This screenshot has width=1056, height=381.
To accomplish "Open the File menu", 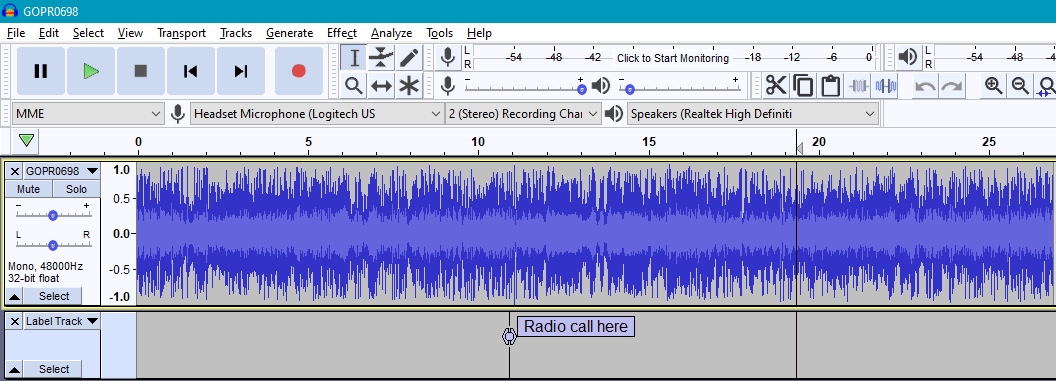I will [x=15, y=33].
